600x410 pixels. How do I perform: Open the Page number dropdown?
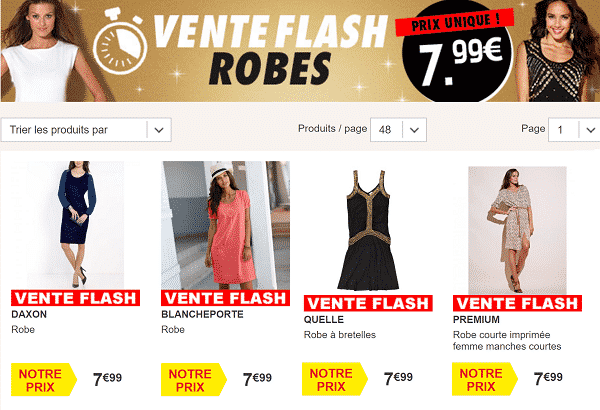(574, 130)
